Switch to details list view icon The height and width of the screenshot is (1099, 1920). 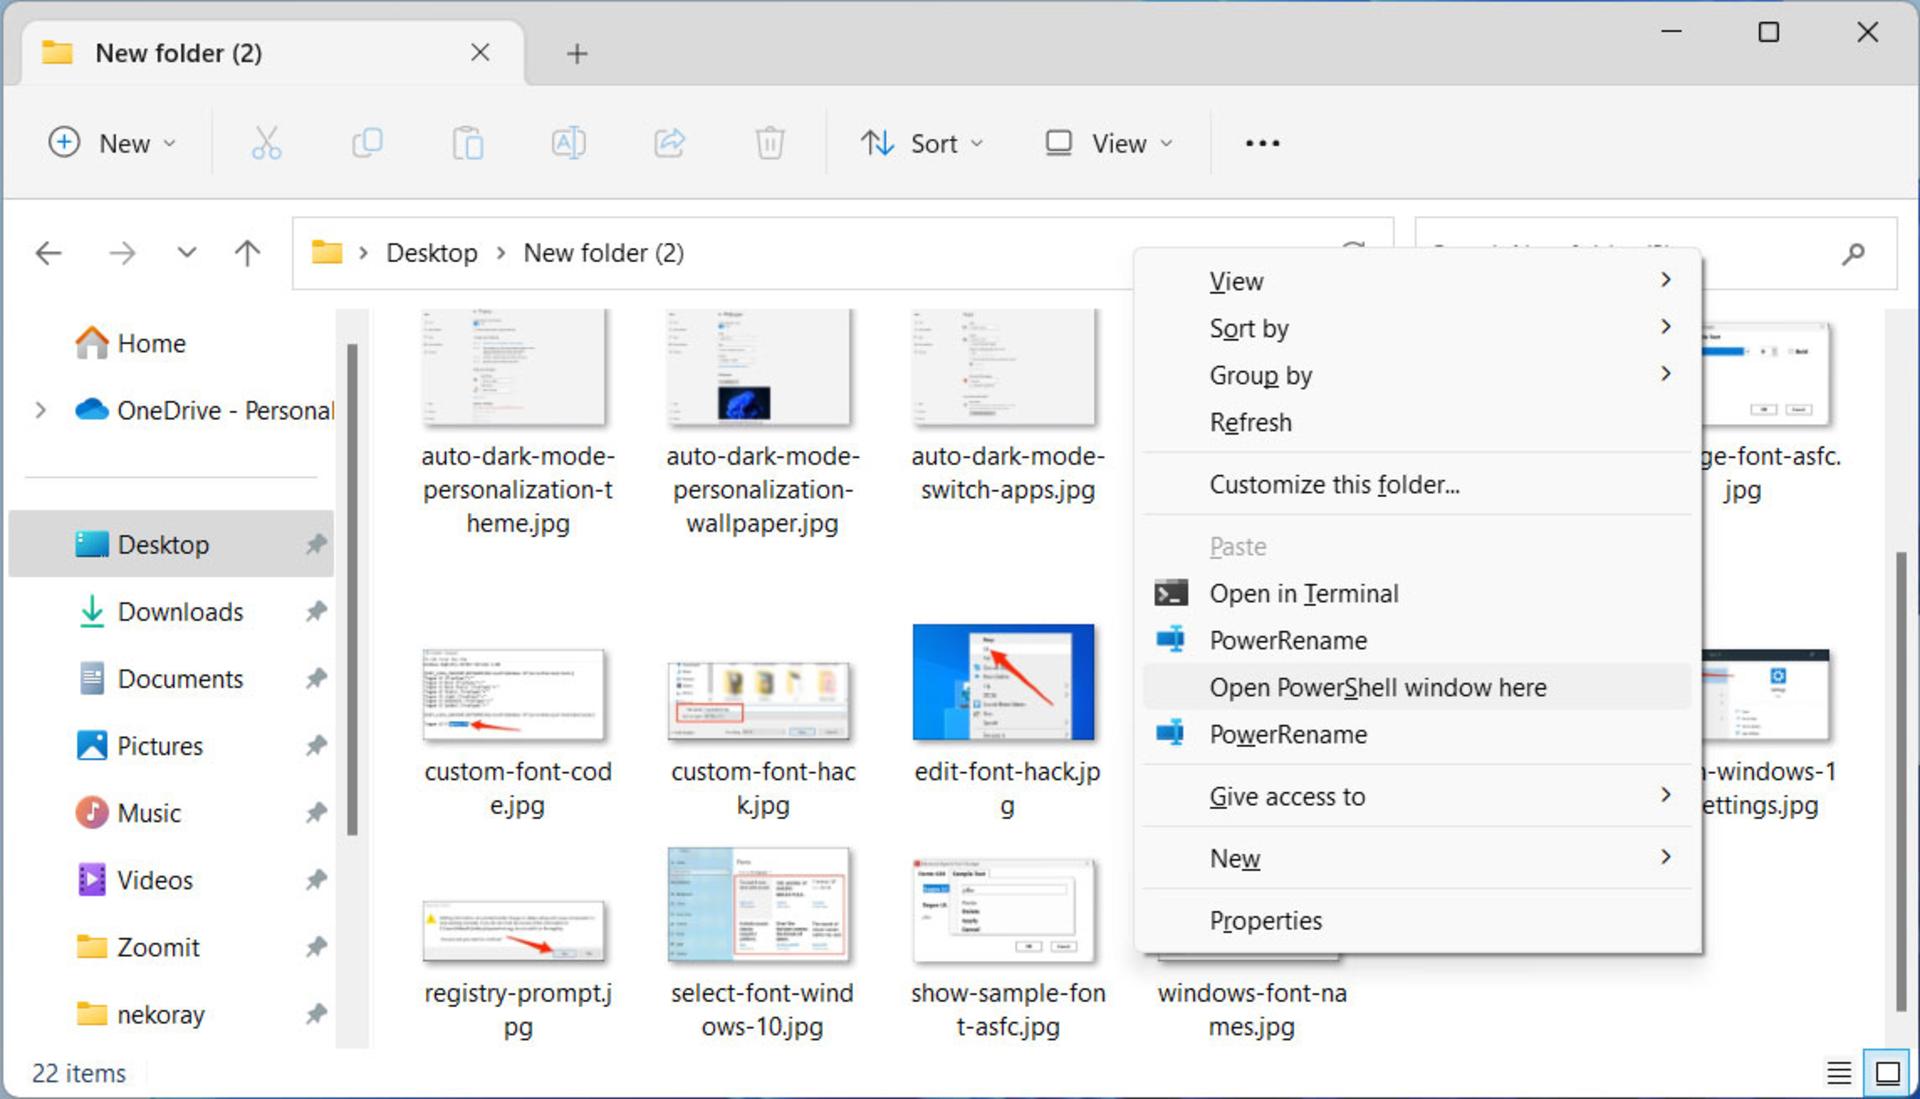[x=1838, y=1073]
